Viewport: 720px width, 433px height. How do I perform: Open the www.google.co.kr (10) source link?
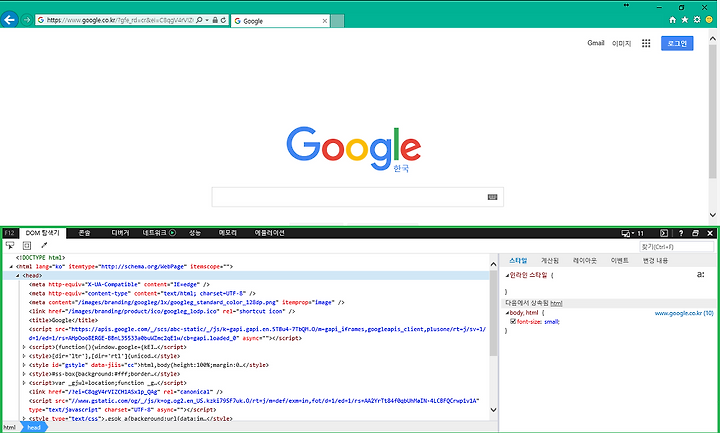tap(684, 313)
